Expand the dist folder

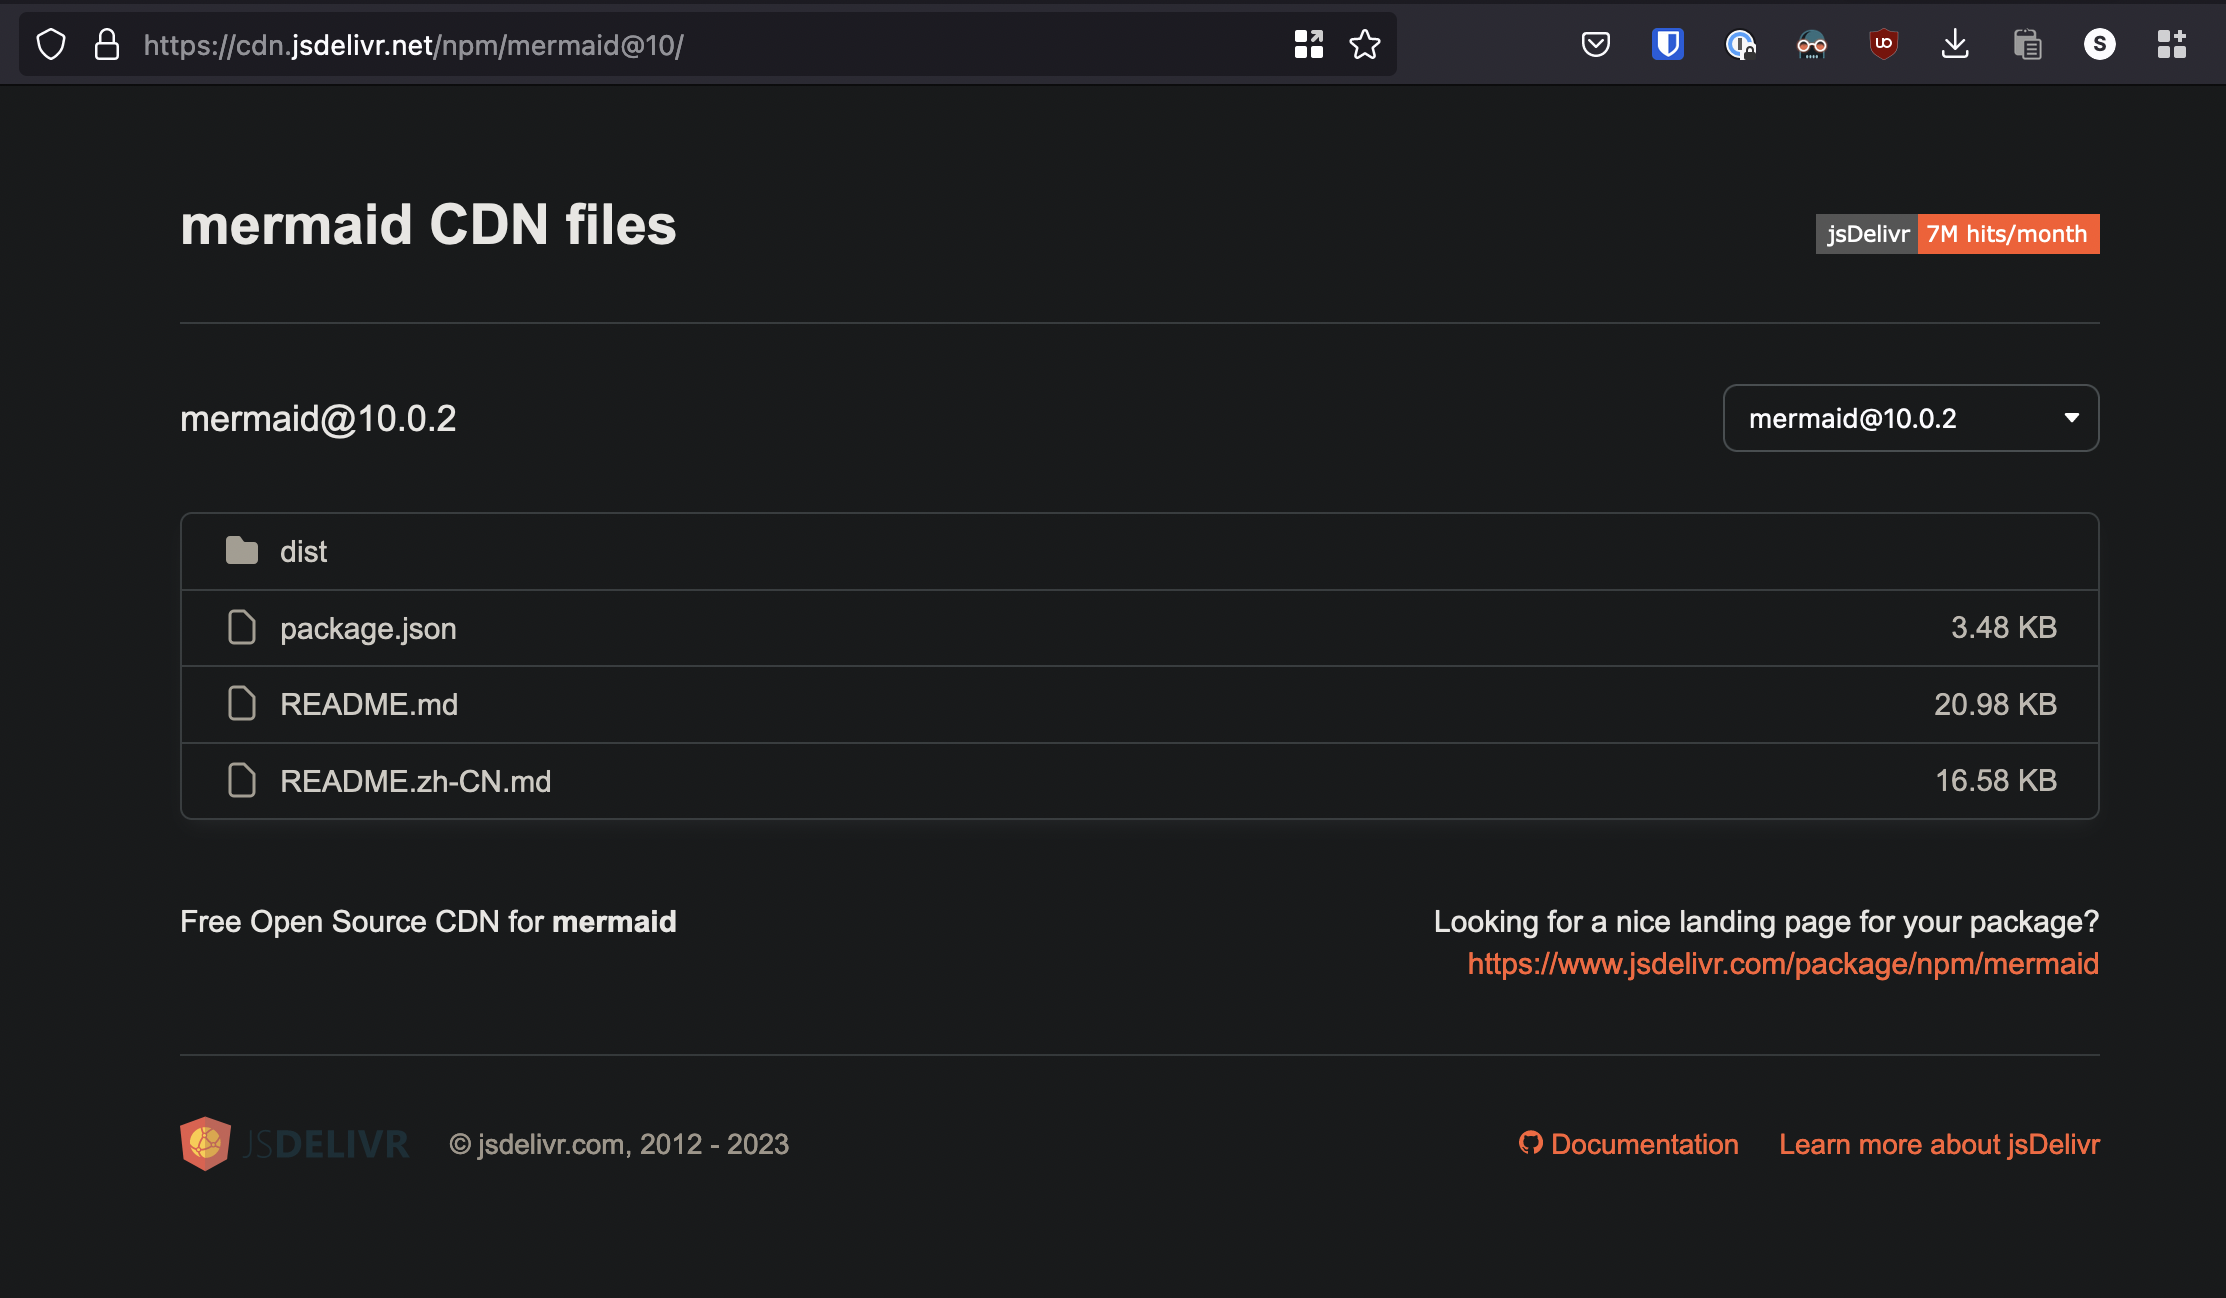pos(304,551)
